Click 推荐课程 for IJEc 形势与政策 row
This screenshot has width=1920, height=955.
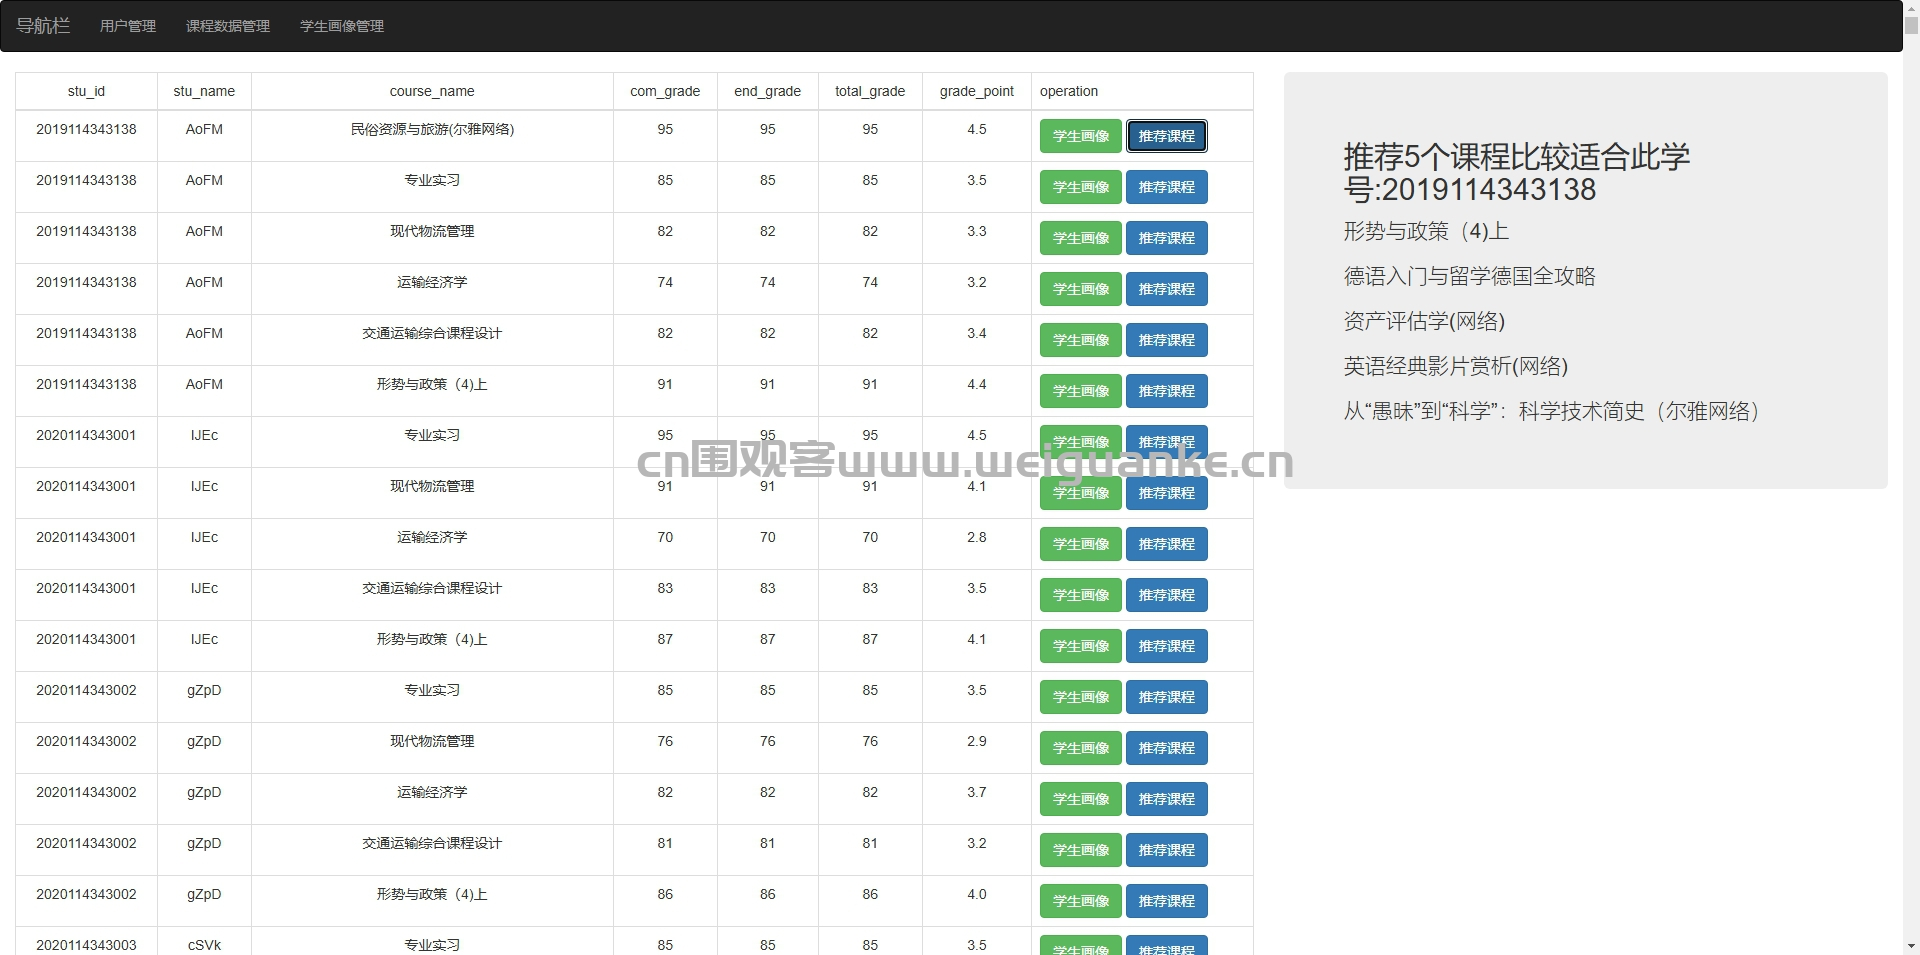(x=1167, y=646)
